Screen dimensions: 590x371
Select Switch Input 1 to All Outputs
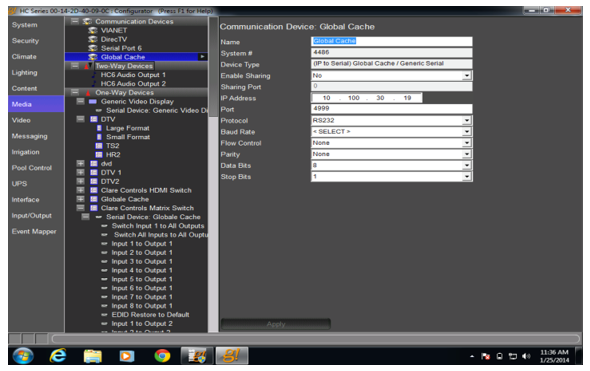point(158,226)
